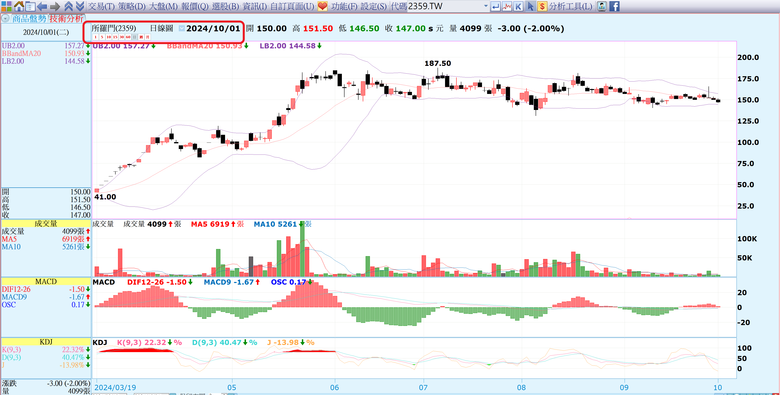Click the 日線圖 chart type label
The height and width of the screenshot is (395, 780).
[x=162, y=28]
